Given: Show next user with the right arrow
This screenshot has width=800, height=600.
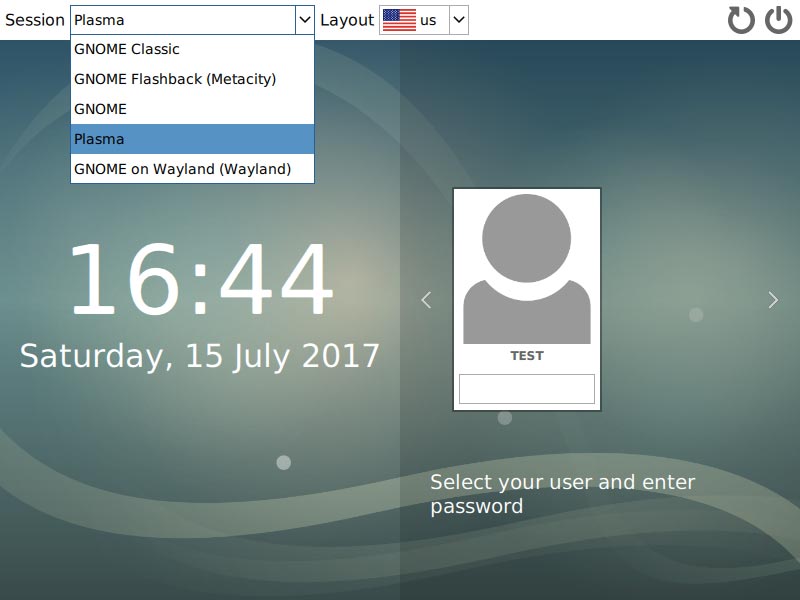Looking at the screenshot, I should click(x=773, y=300).
